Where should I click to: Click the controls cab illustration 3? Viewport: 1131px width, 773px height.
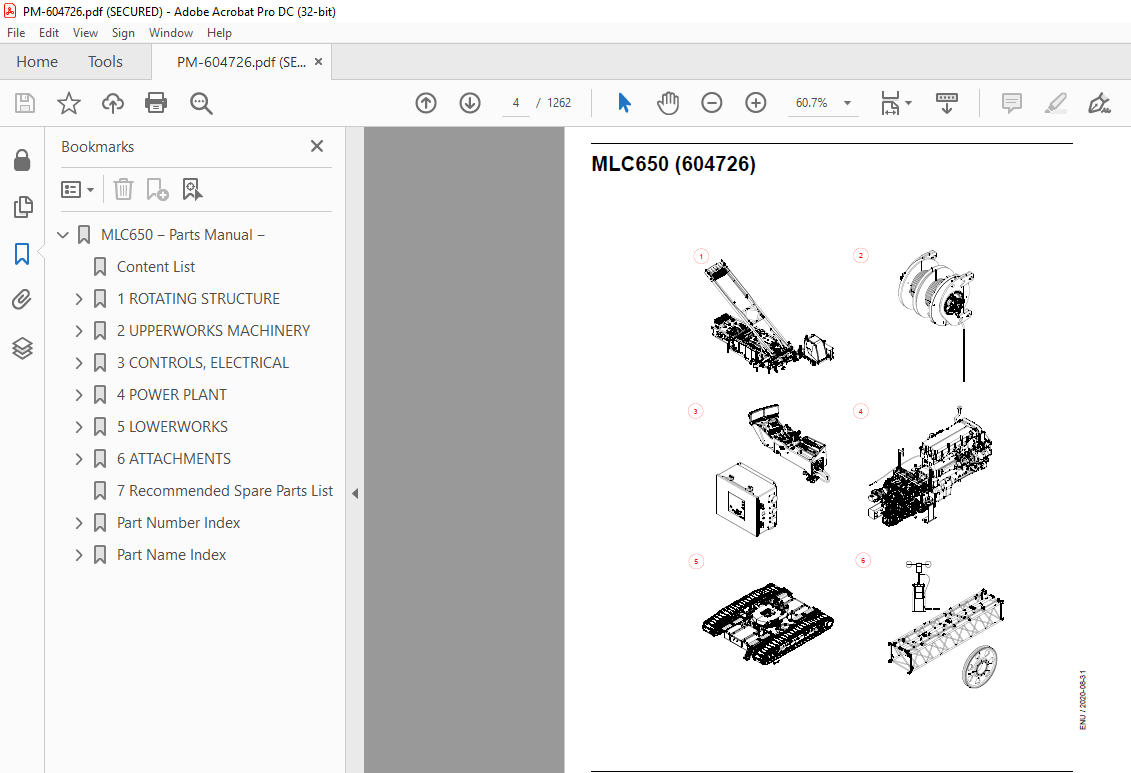pyautogui.click(x=772, y=470)
